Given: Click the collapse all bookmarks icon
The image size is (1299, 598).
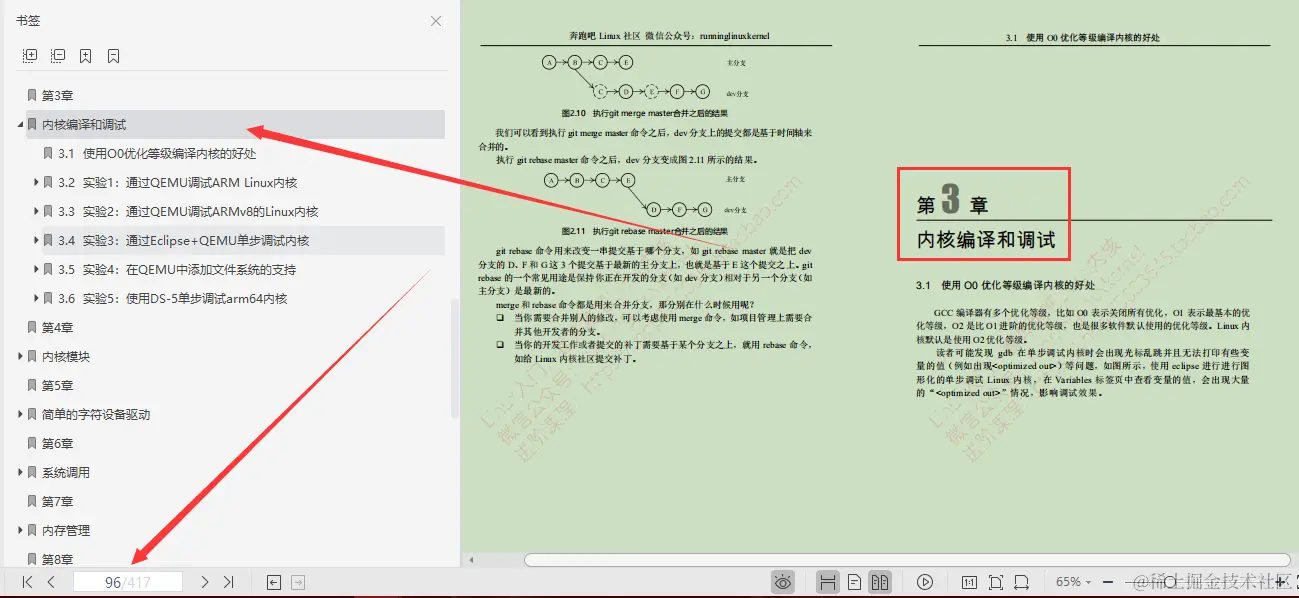Looking at the screenshot, I should tap(58, 55).
